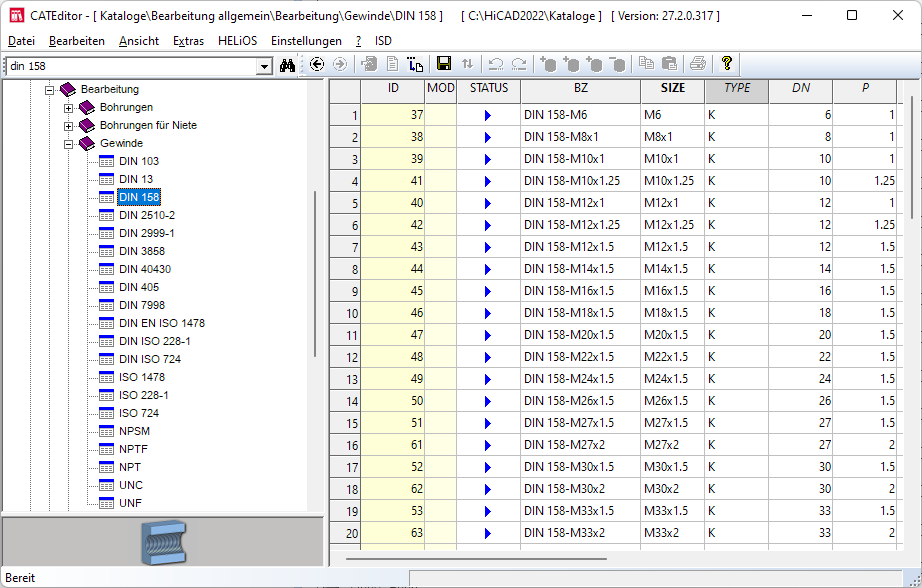Click the printer icon in toolbar
This screenshot has width=922, height=588.
(697, 64)
